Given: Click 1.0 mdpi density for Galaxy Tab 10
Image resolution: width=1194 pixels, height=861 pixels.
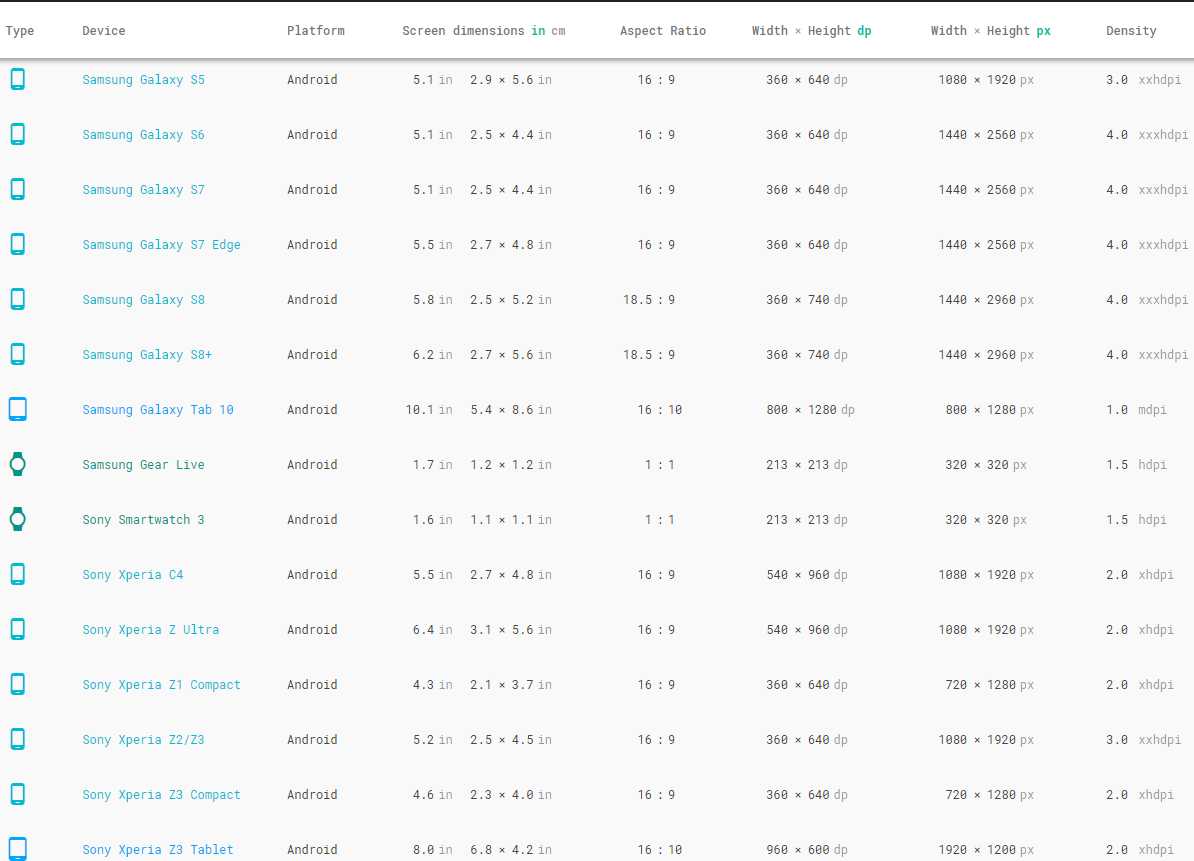Looking at the screenshot, I should pos(1136,410).
